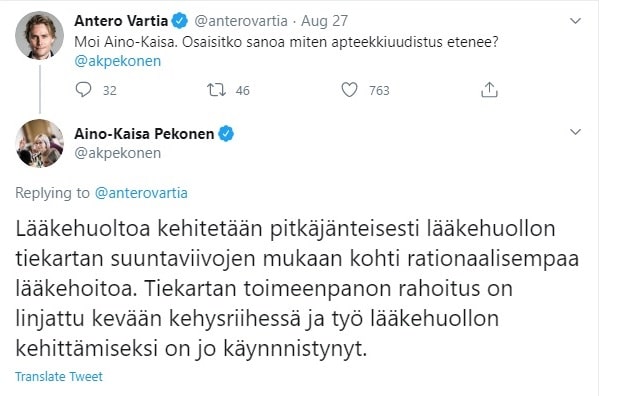Click @anterovartia in Replying to line
The height and width of the screenshot is (396, 624).
click(141, 193)
